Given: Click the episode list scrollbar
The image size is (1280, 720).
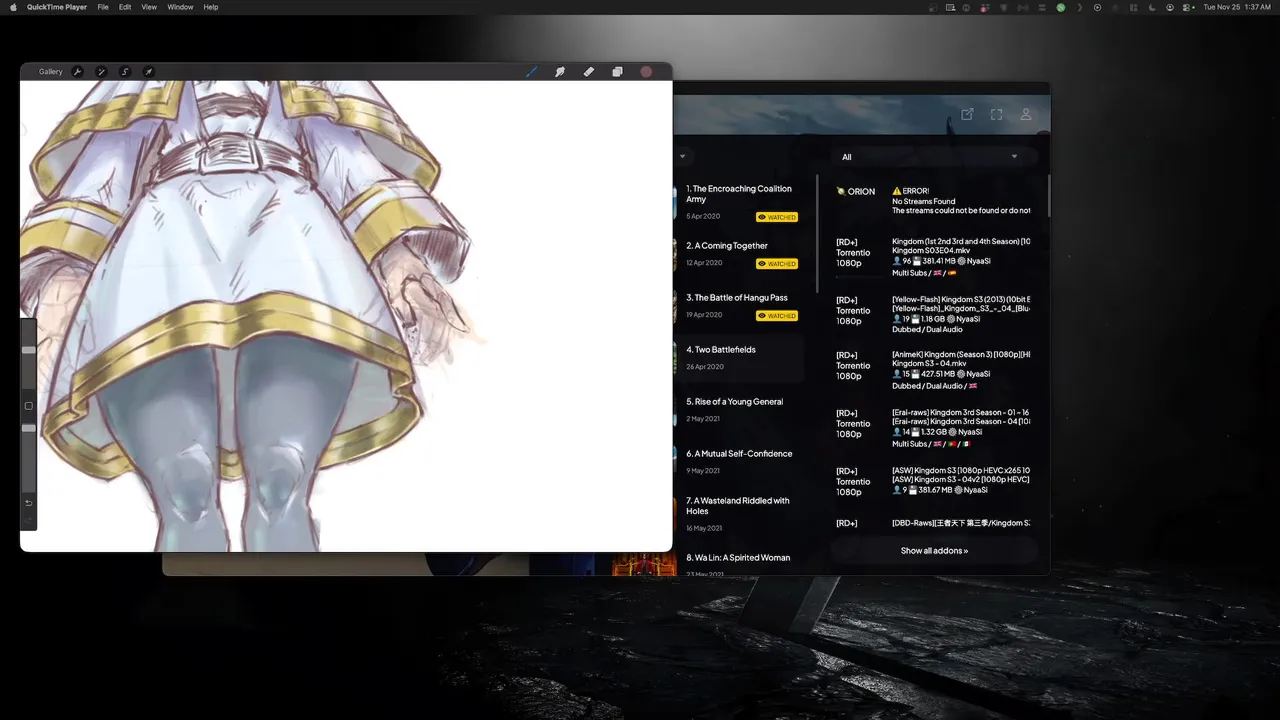Looking at the screenshot, I should coord(818,235).
